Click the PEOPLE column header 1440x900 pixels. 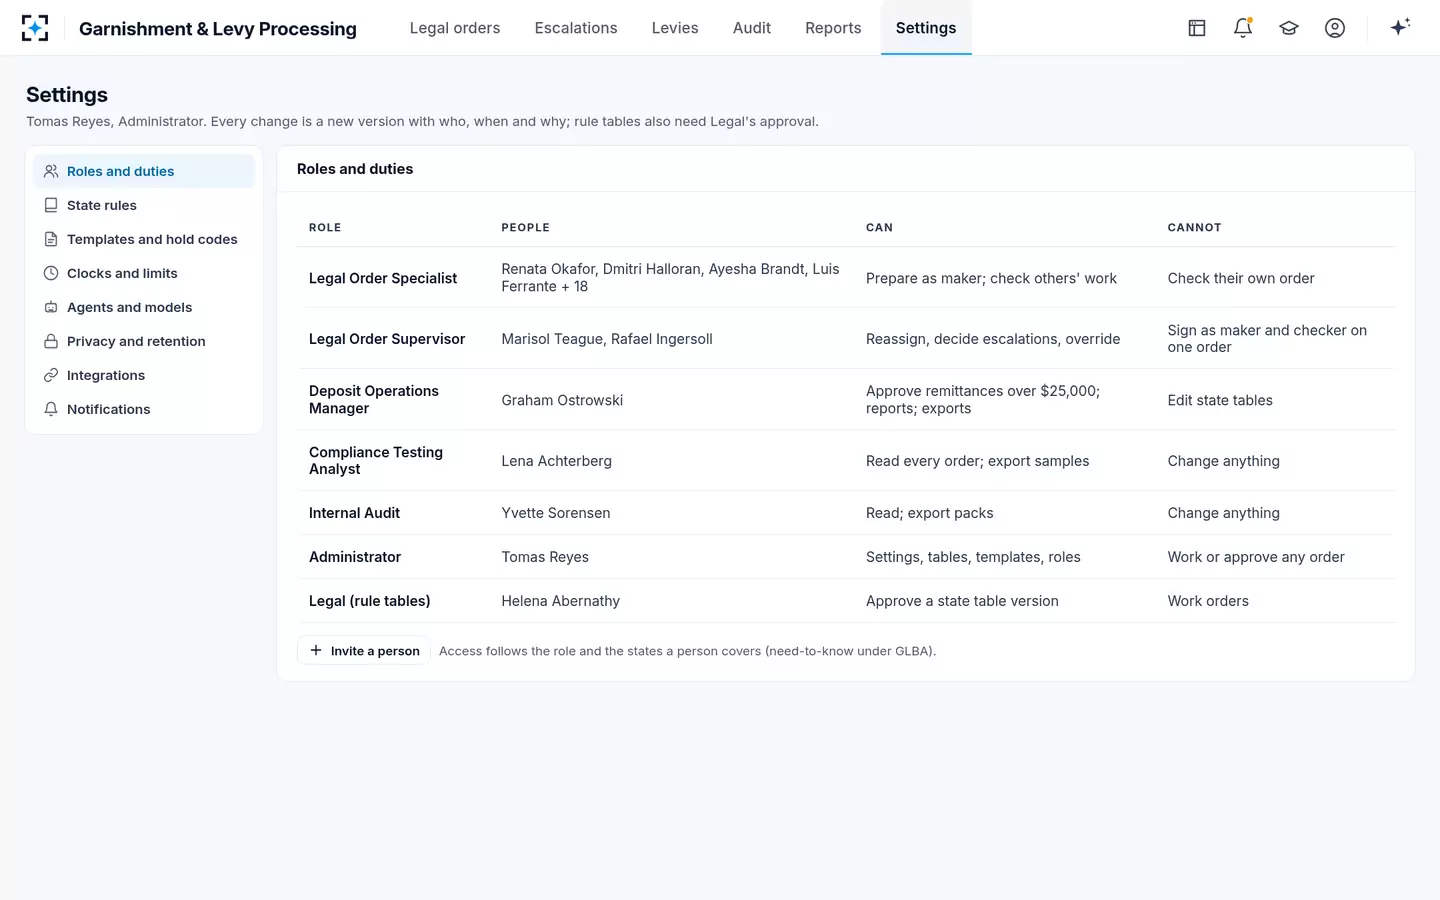(526, 228)
